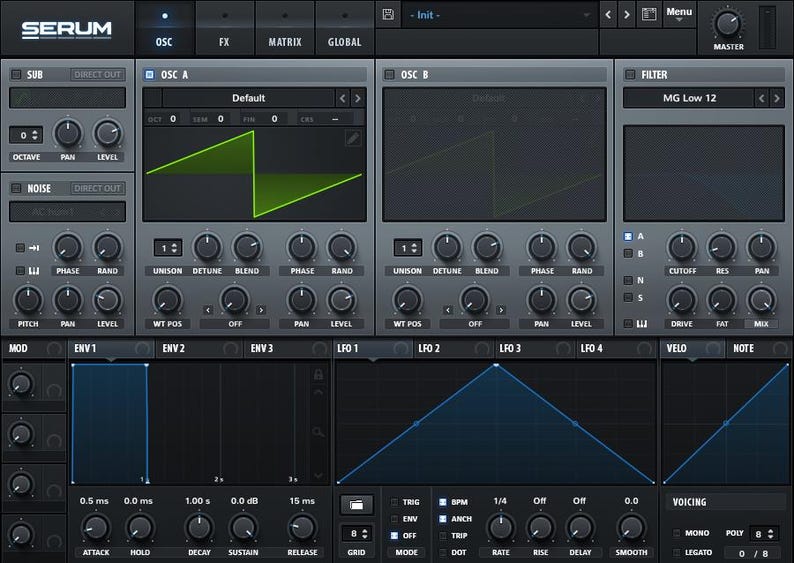Viewport: 794px width, 563px height.
Task: Select the VELO tab
Action: 692,348
